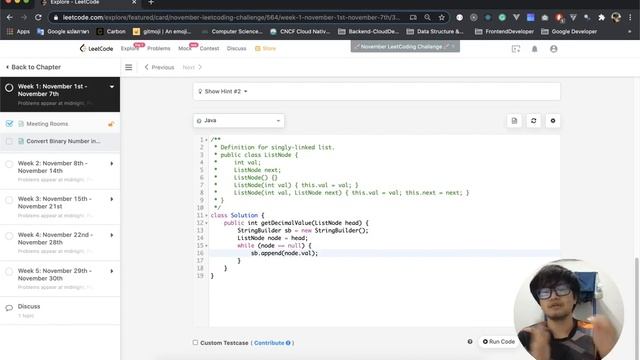Fold class Solution at line 11
The image size is (640, 360).
click(206, 216)
